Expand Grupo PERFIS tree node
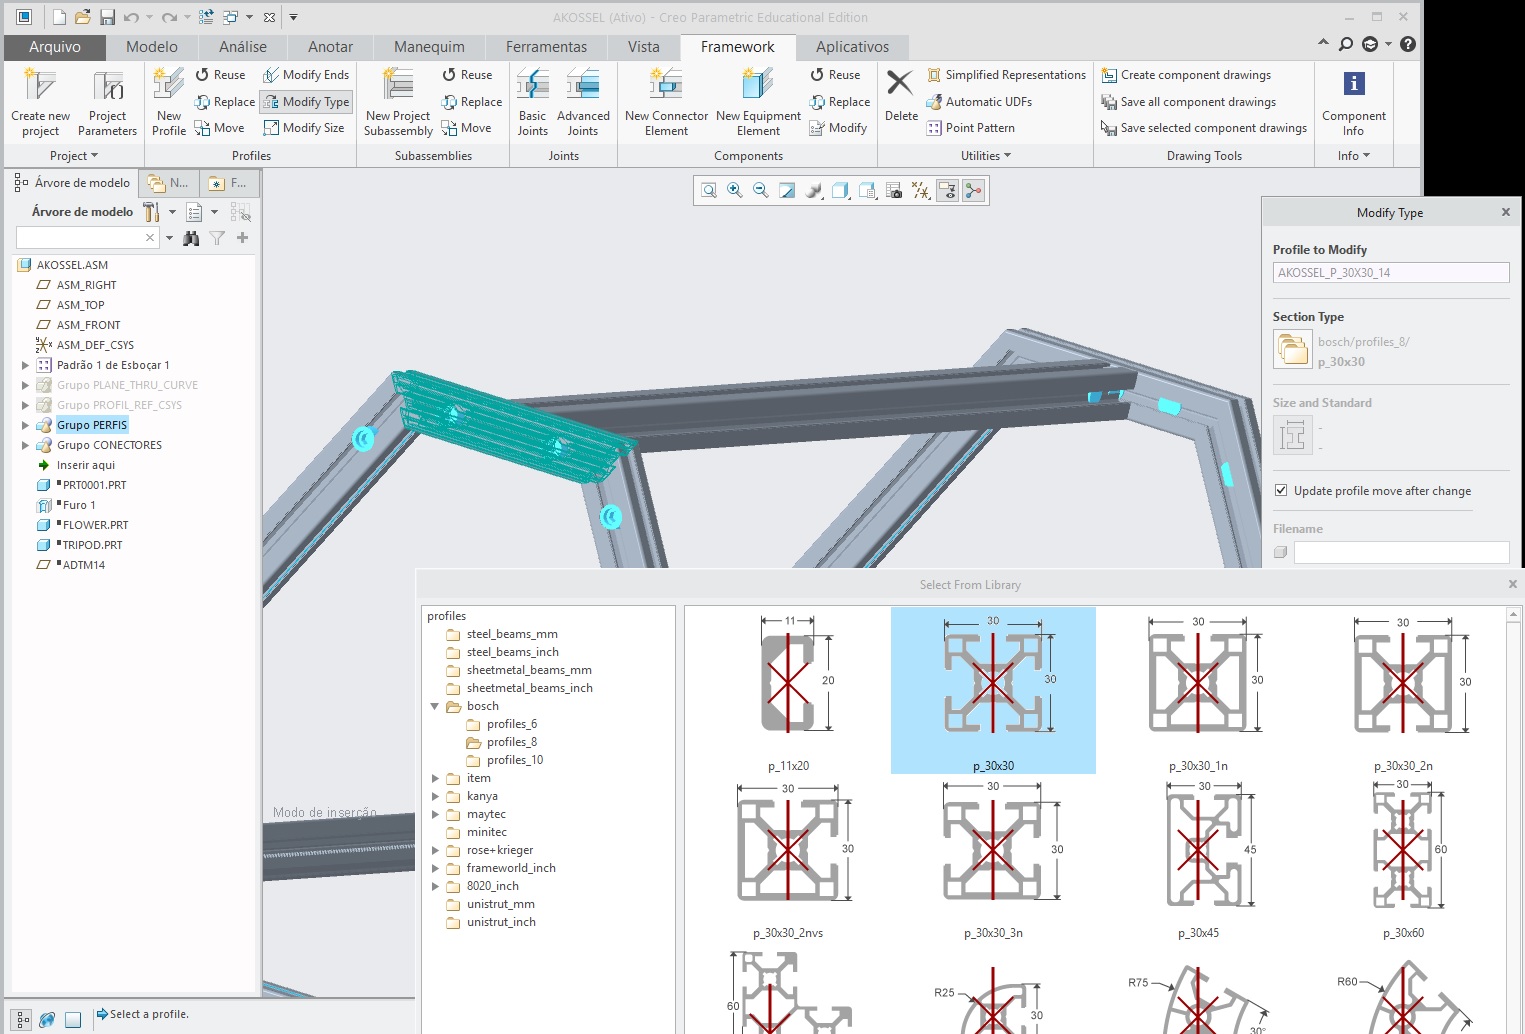The image size is (1525, 1034). pos(25,425)
